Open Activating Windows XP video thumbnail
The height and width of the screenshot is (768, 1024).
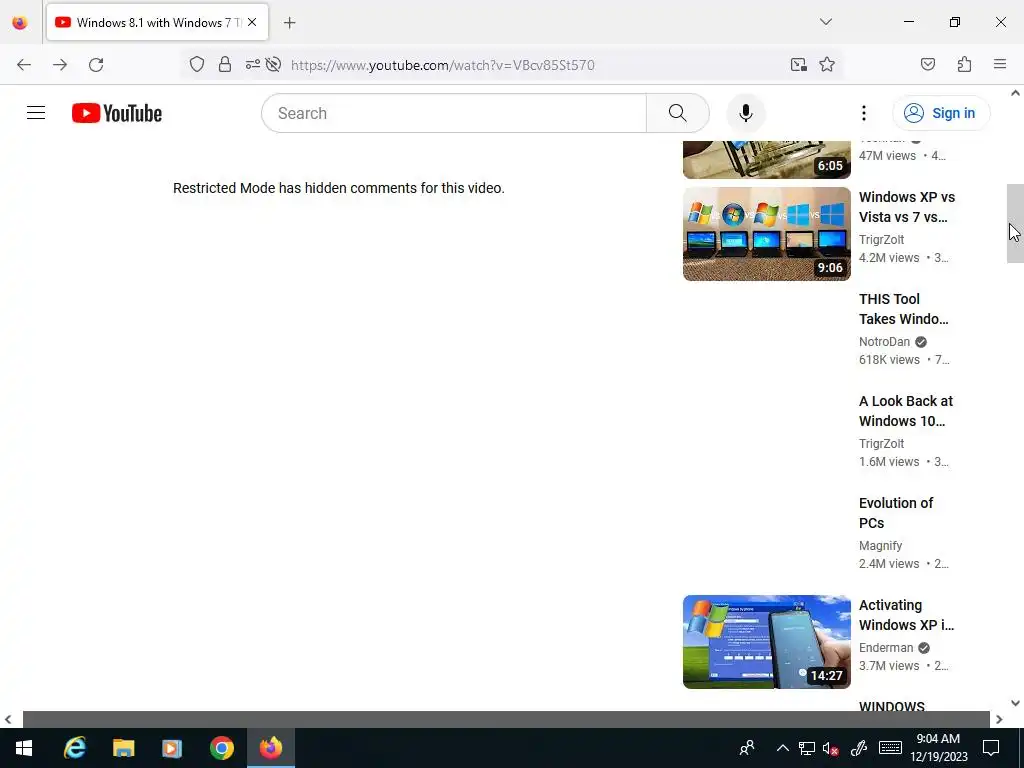tap(767, 641)
